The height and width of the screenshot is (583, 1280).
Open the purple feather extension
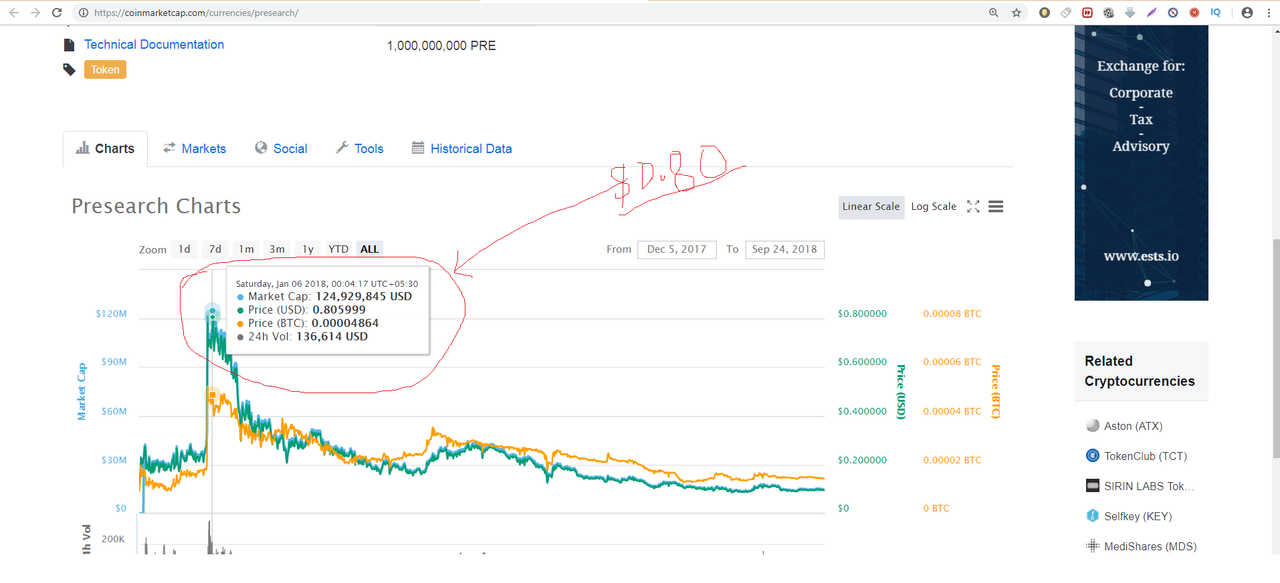tap(1151, 13)
